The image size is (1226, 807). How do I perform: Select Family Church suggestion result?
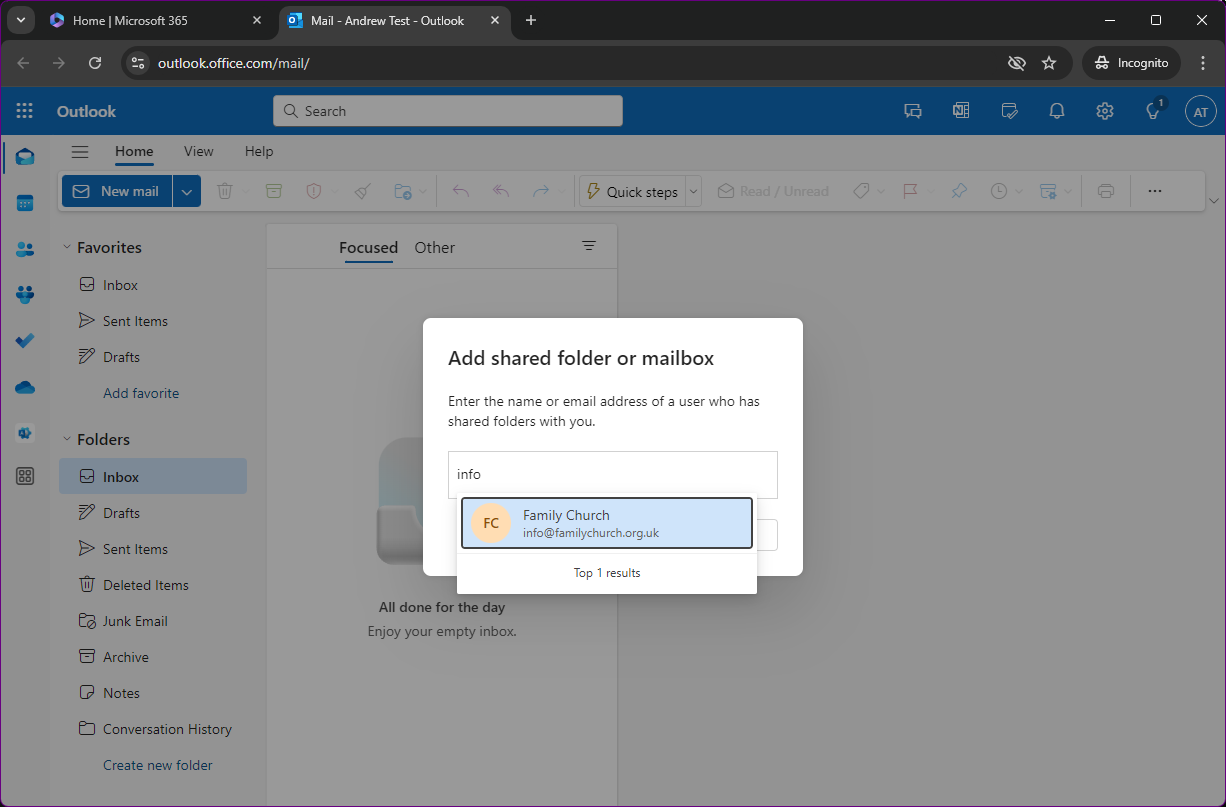pyautogui.click(x=607, y=523)
